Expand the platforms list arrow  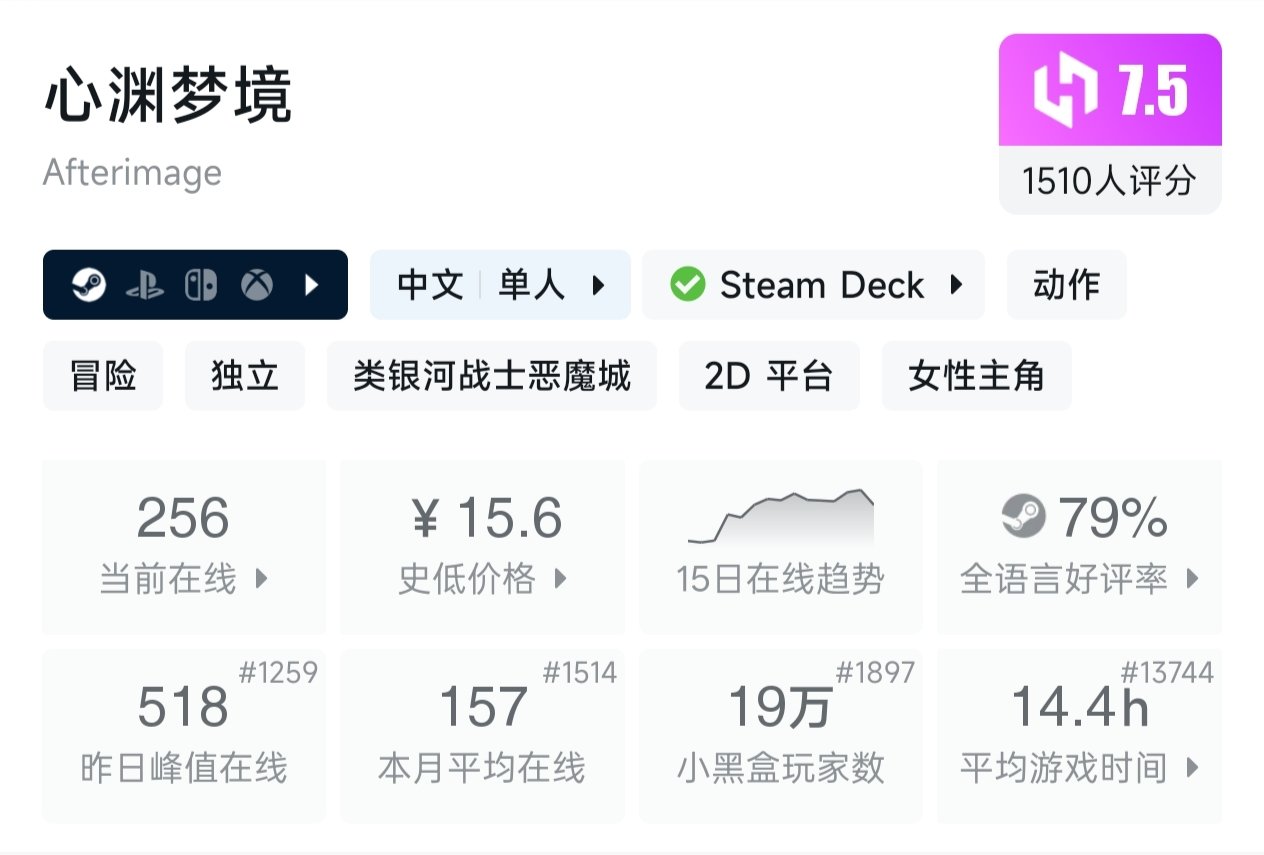pyautogui.click(x=311, y=286)
